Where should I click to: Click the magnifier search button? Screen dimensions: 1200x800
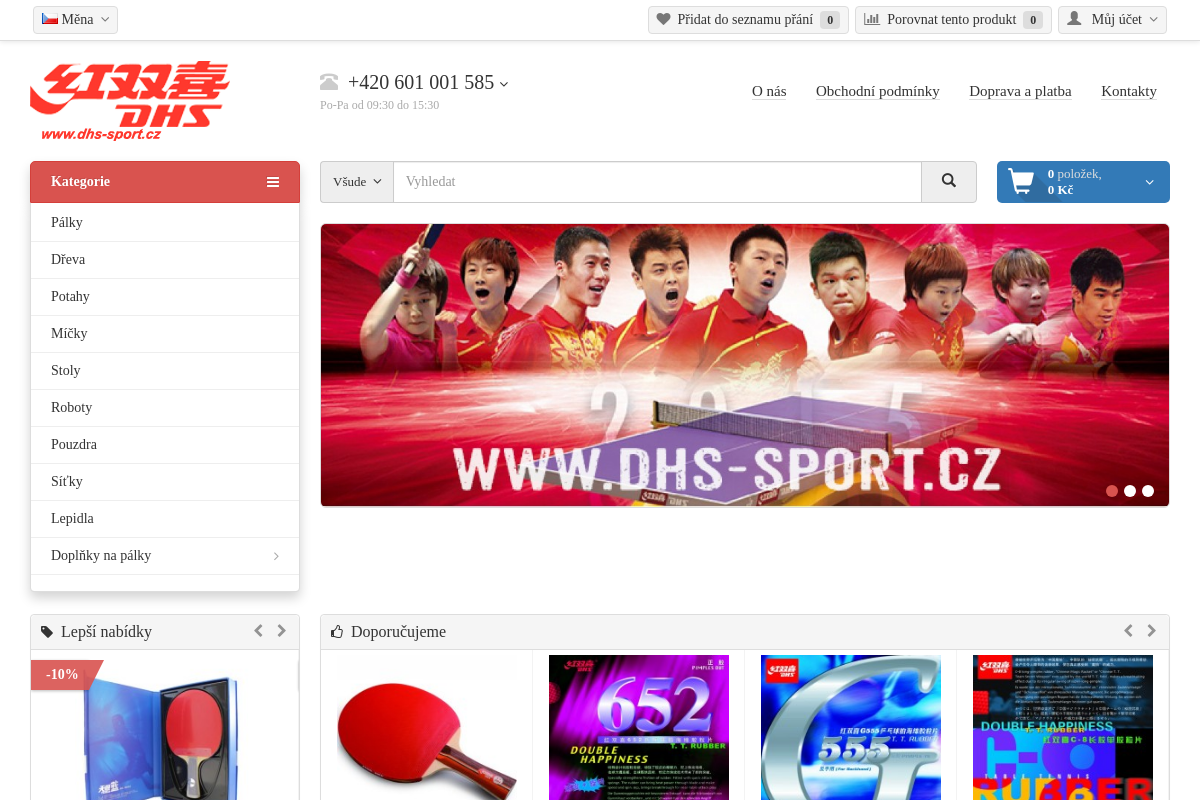pos(949,182)
